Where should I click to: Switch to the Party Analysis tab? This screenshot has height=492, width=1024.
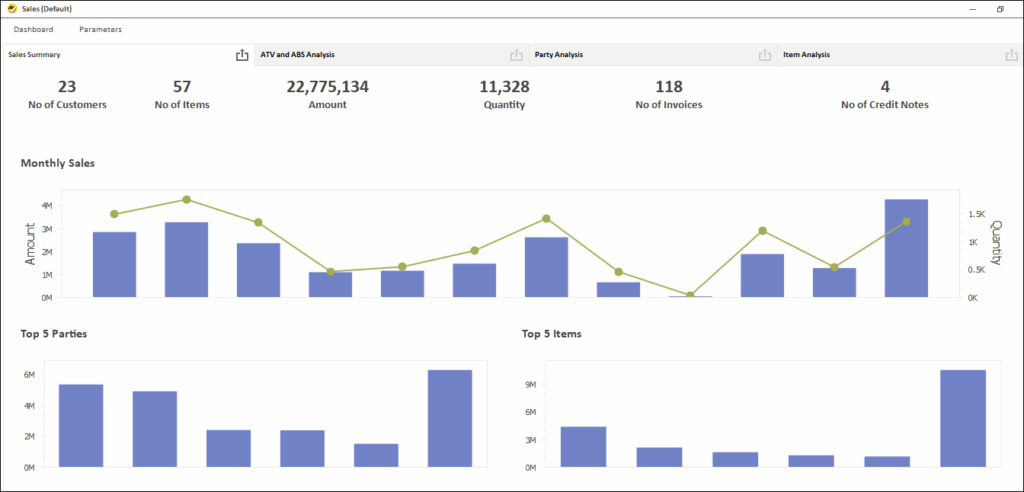(x=559, y=55)
